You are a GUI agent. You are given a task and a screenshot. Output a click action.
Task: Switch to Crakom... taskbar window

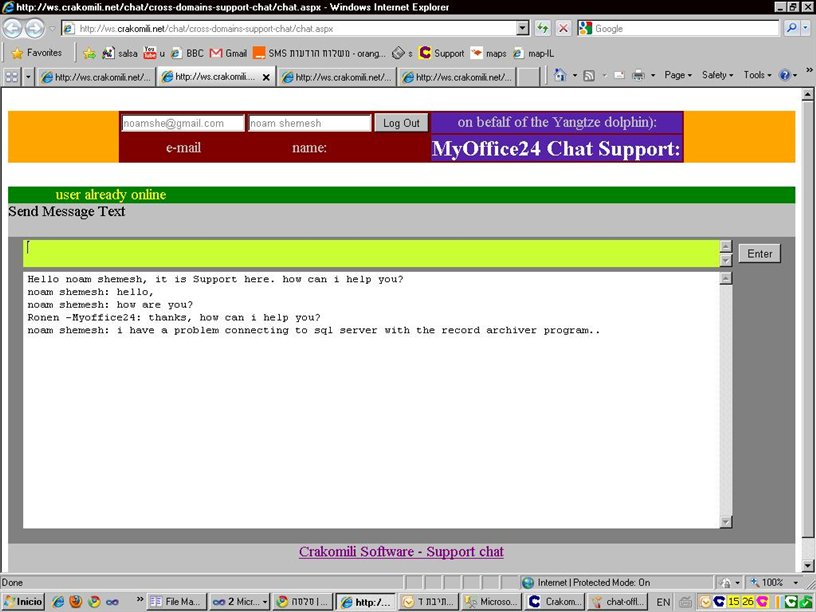pos(555,602)
